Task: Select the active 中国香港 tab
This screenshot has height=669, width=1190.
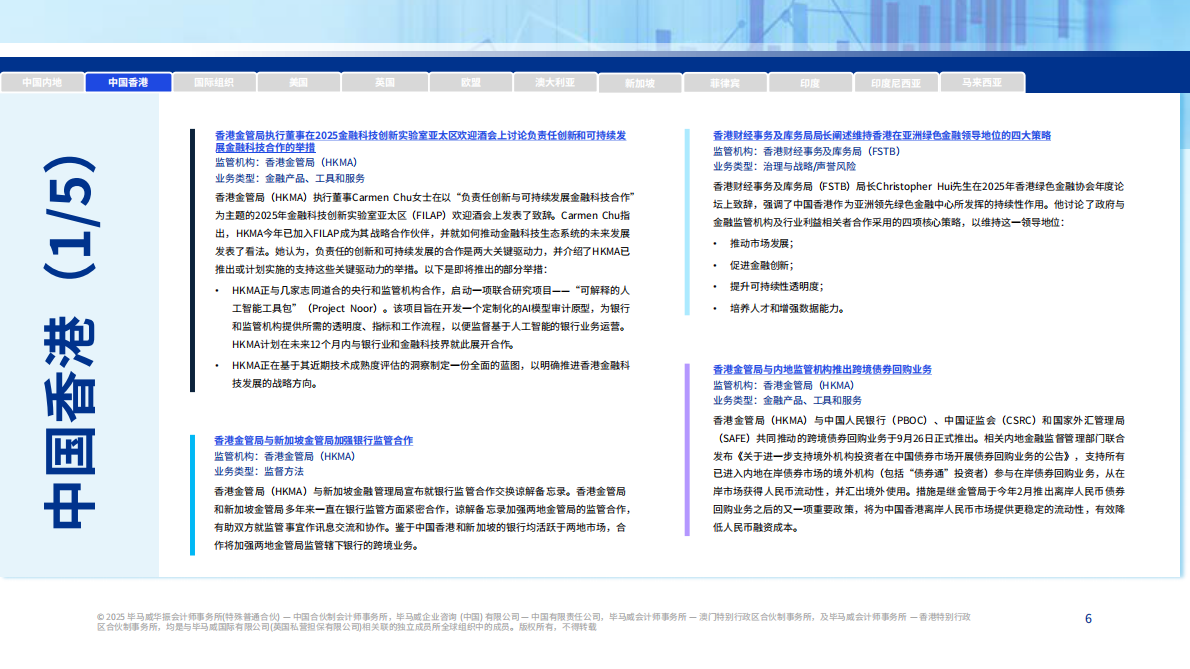Action: [x=128, y=83]
